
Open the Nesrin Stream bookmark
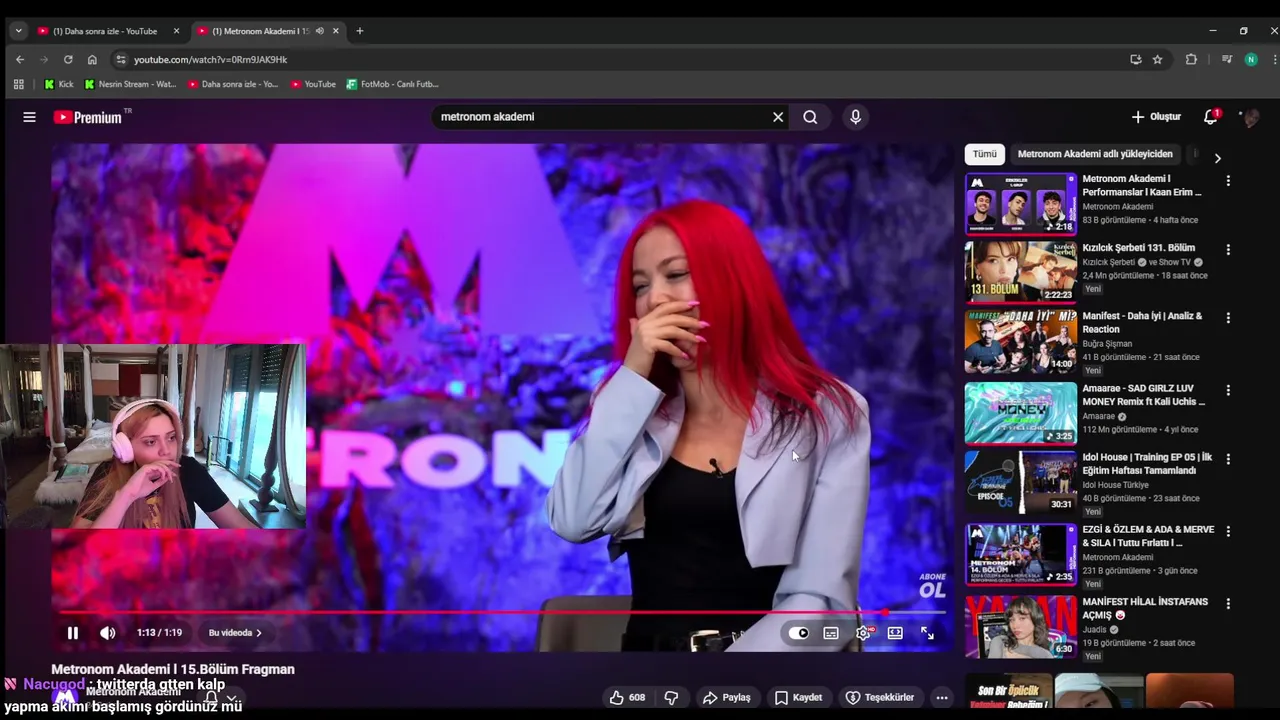130,84
